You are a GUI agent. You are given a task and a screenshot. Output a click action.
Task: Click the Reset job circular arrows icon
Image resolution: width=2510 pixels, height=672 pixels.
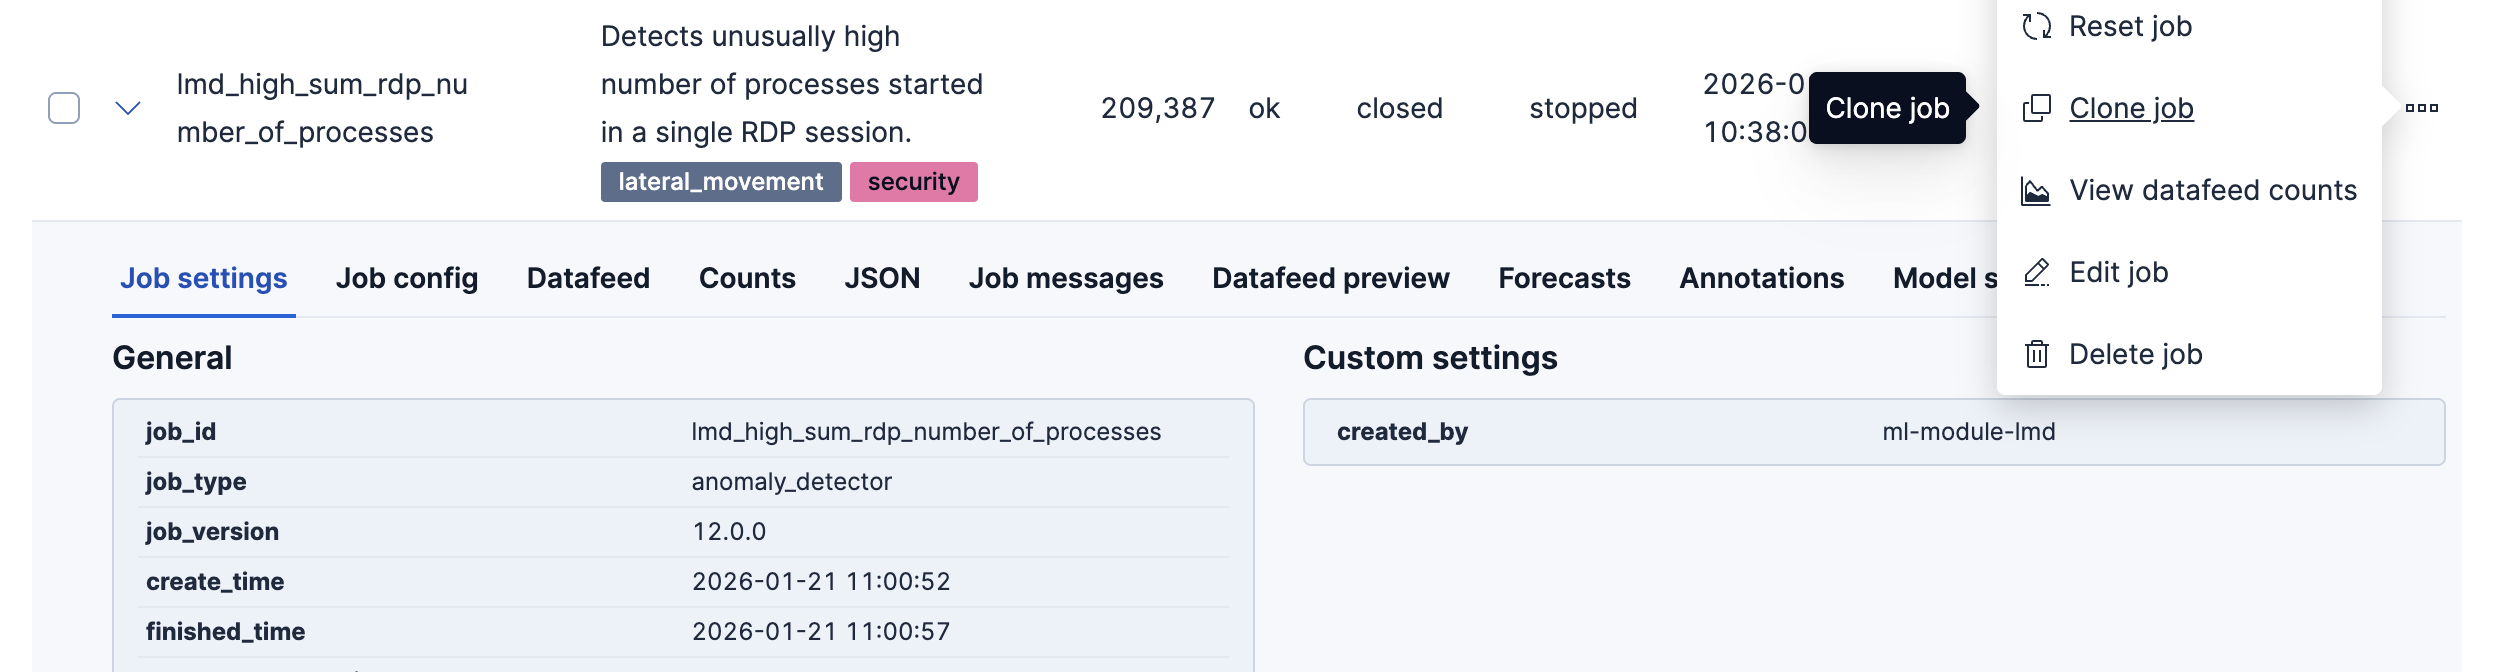click(2036, 27)
